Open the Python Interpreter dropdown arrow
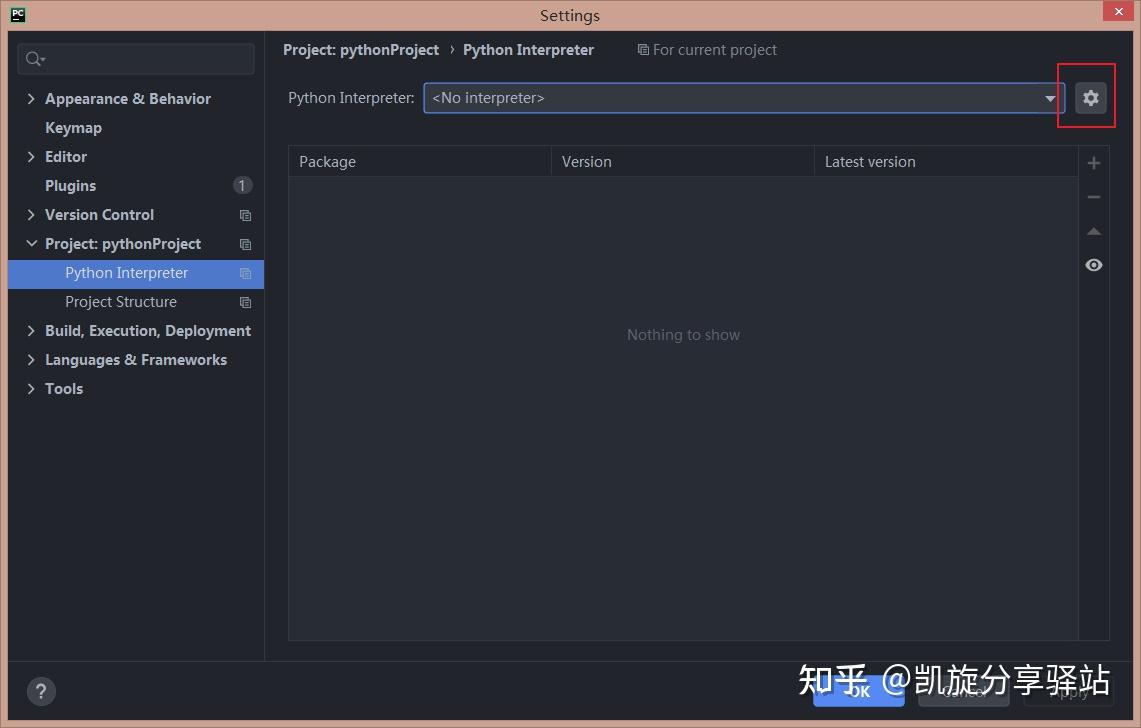Screen dimensions: 1141x728 [x=1049, y=98]
